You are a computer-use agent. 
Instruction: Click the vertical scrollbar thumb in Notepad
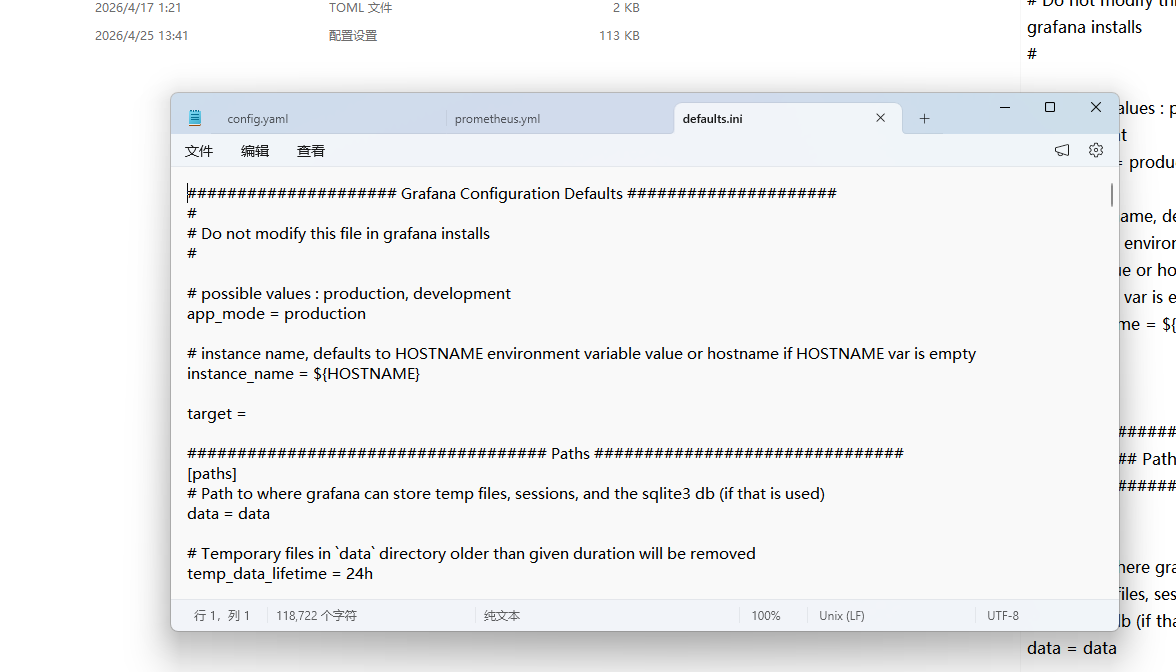[x=1111, y=194]
